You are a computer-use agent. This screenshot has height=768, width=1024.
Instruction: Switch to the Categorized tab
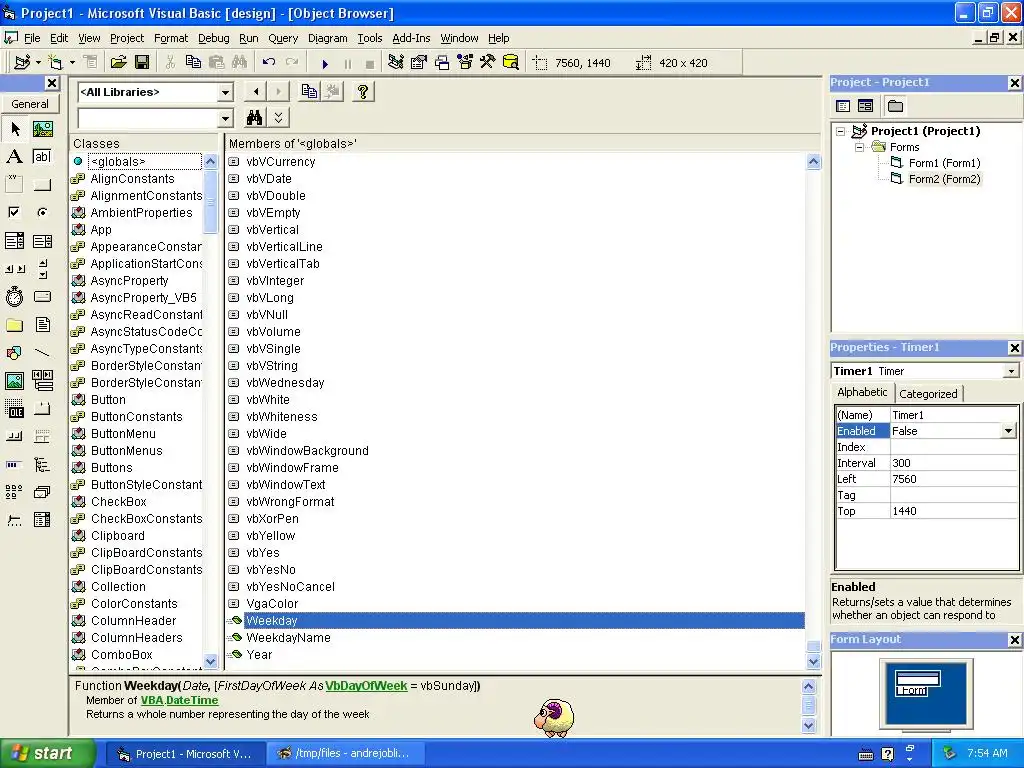[x=928, y=394]
